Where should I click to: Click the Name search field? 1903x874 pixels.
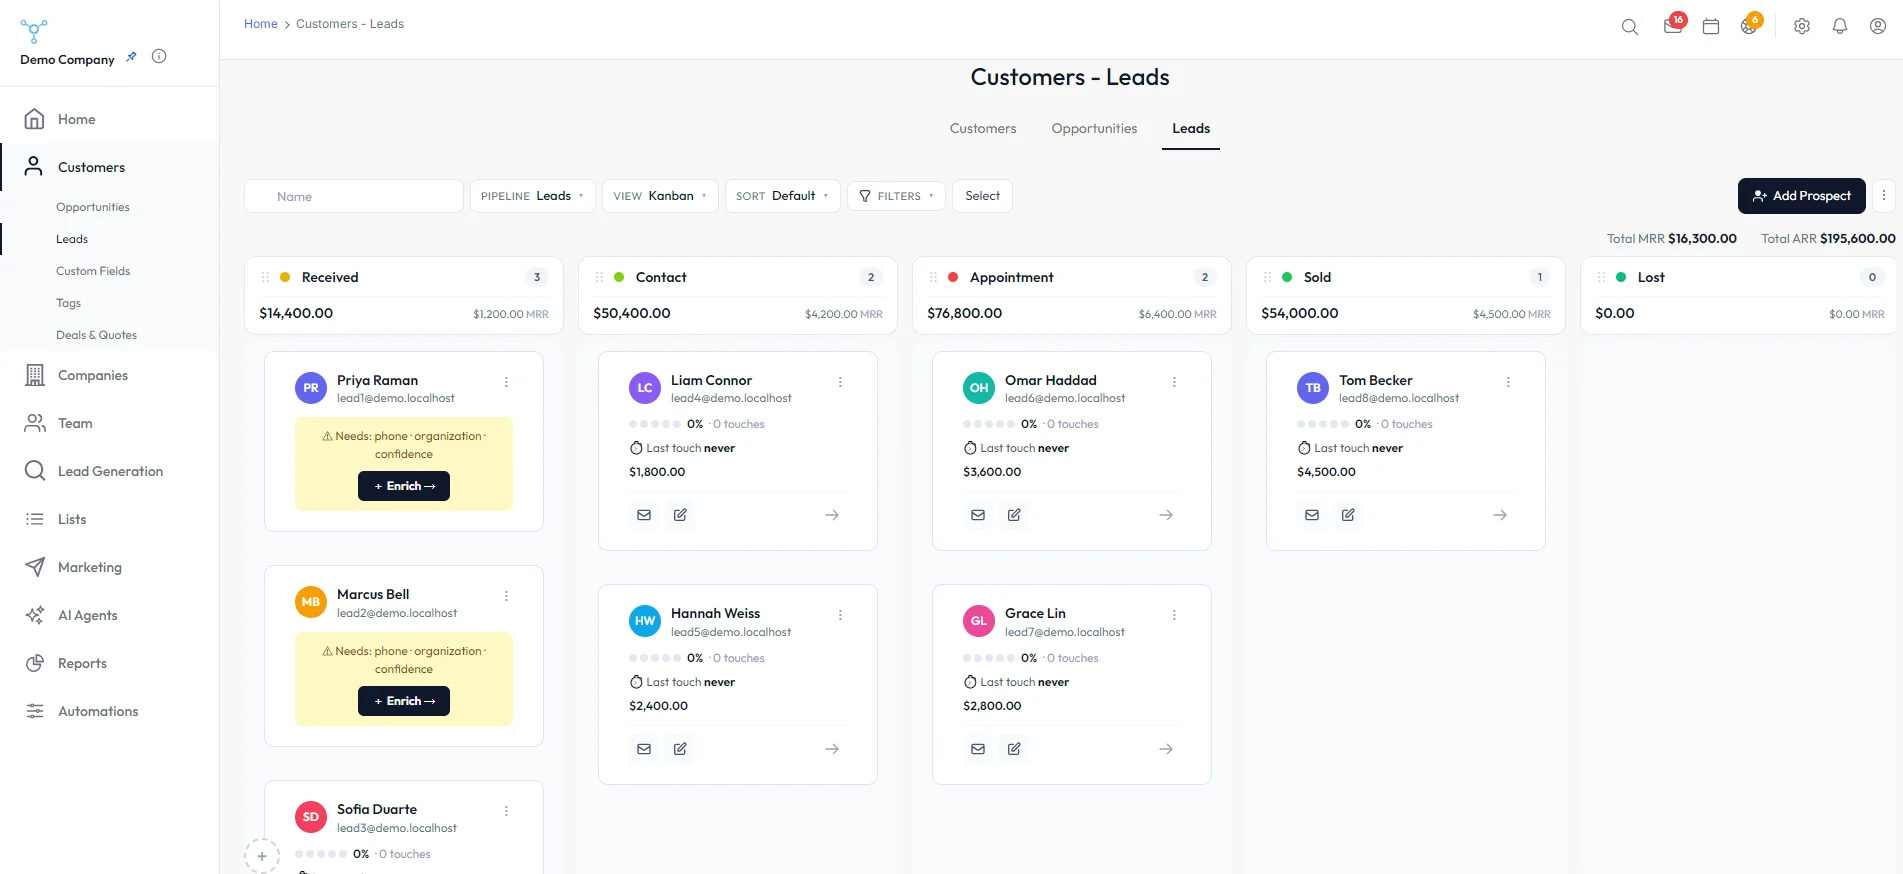coord(354,196)
